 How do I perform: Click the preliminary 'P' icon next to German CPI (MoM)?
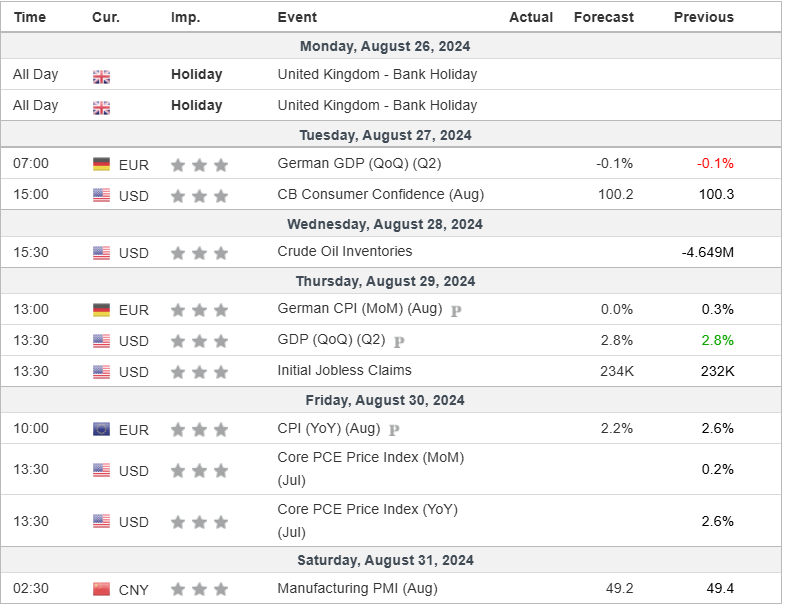click(456, 311)
